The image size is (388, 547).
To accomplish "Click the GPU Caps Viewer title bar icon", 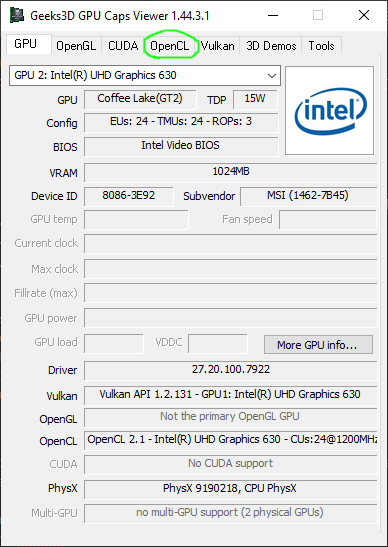I will coord(17,16).
